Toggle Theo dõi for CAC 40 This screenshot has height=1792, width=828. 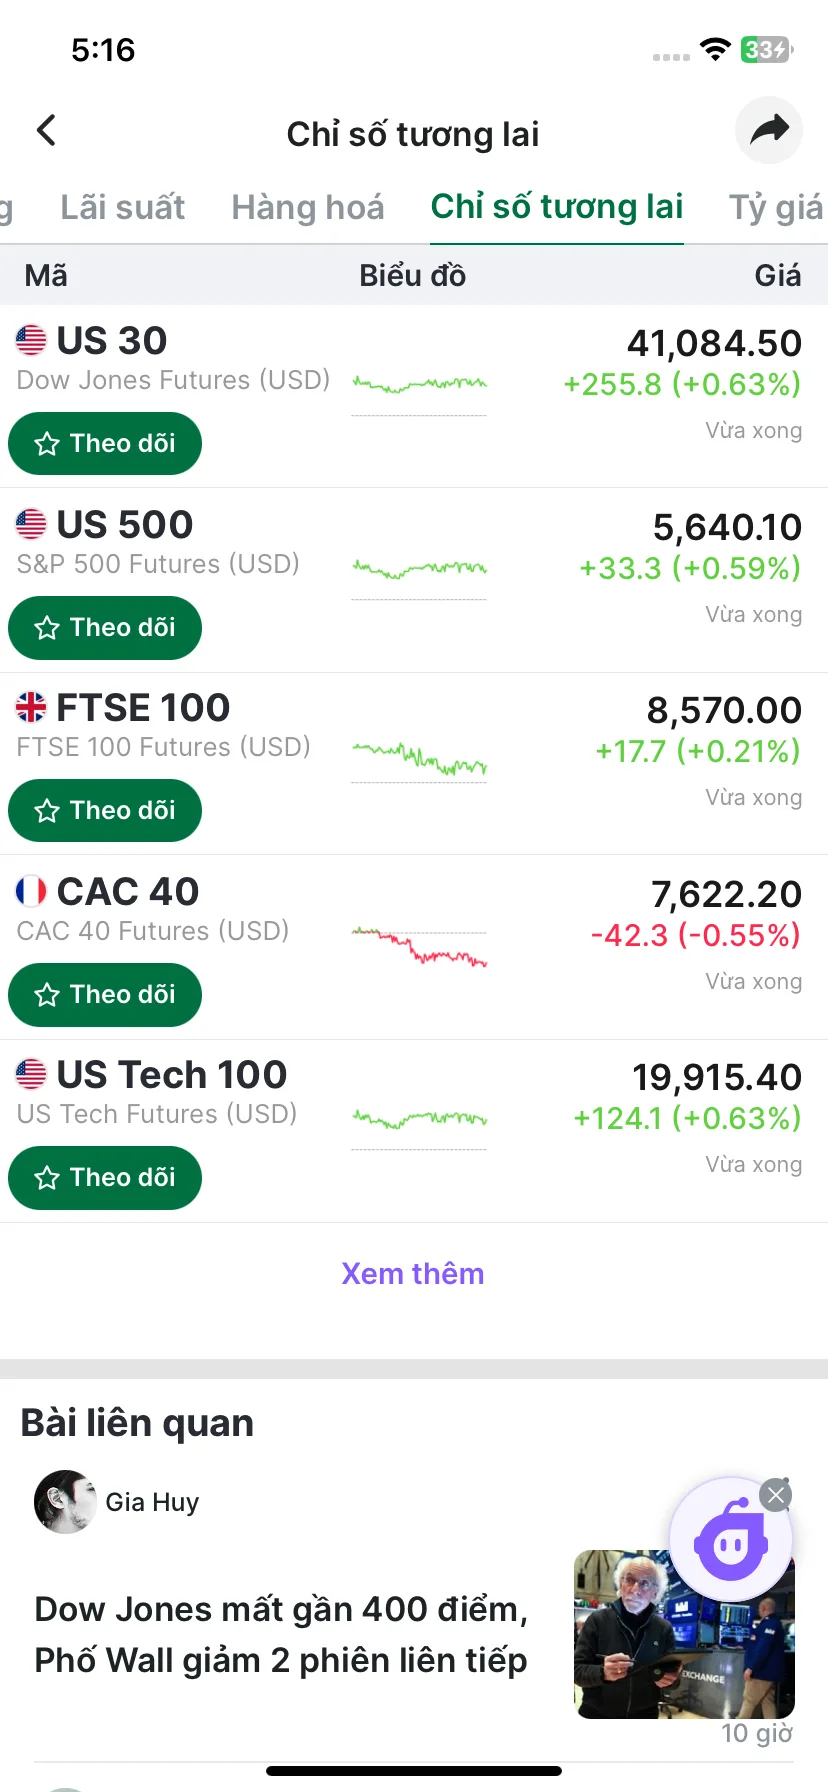105,995
